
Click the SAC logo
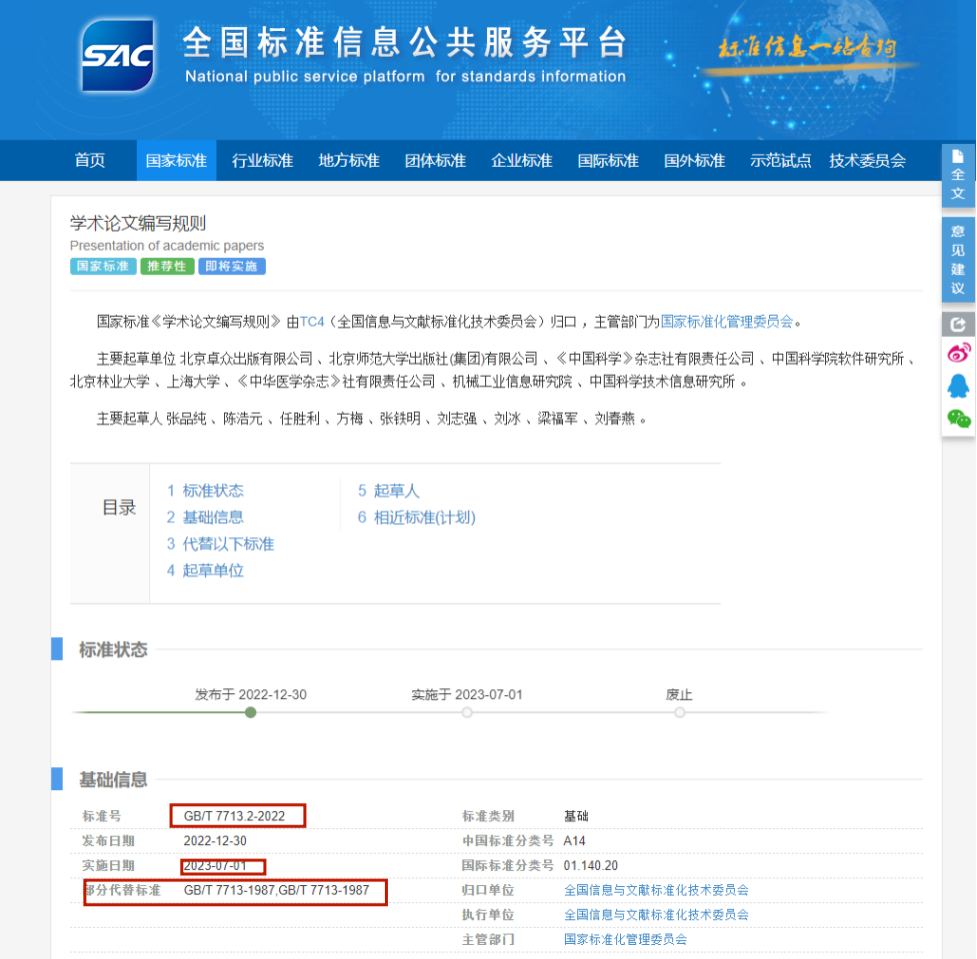(117, 56)
